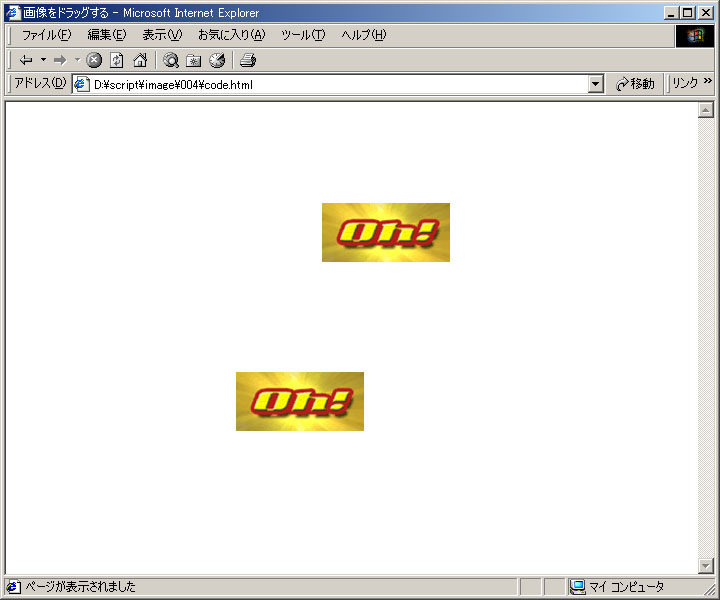Minimize the Internet Explorer window
The image size is (720, 600).
click(671, 13)
